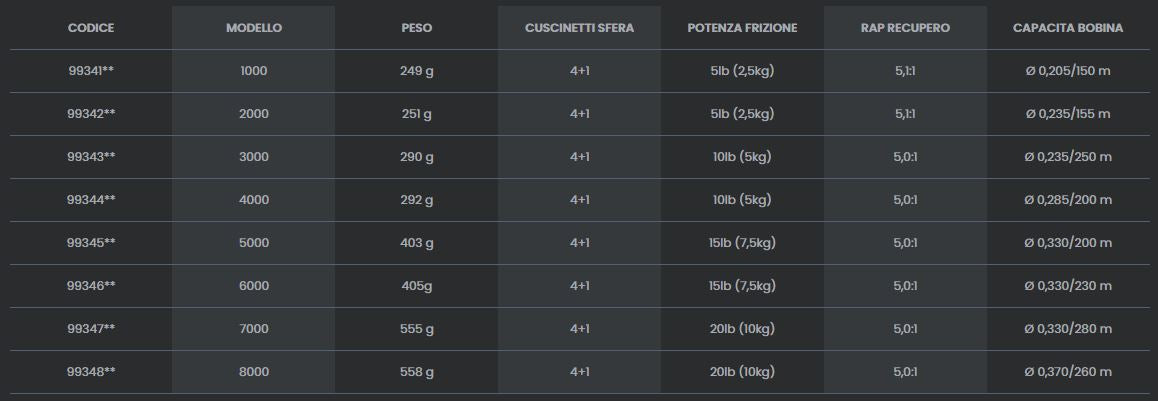The image size is (1158, 401).
Task: Click the 555 g weight cell
Action: pos(417,329)
